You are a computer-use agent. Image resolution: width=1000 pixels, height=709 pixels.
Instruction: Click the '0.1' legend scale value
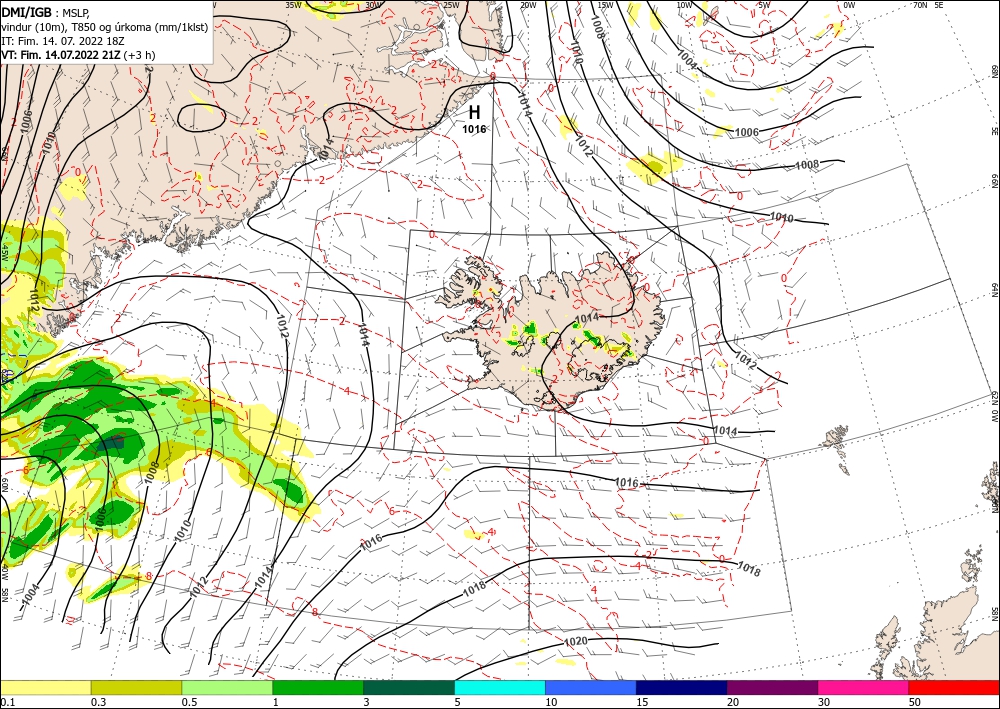[x=6, y=702]
